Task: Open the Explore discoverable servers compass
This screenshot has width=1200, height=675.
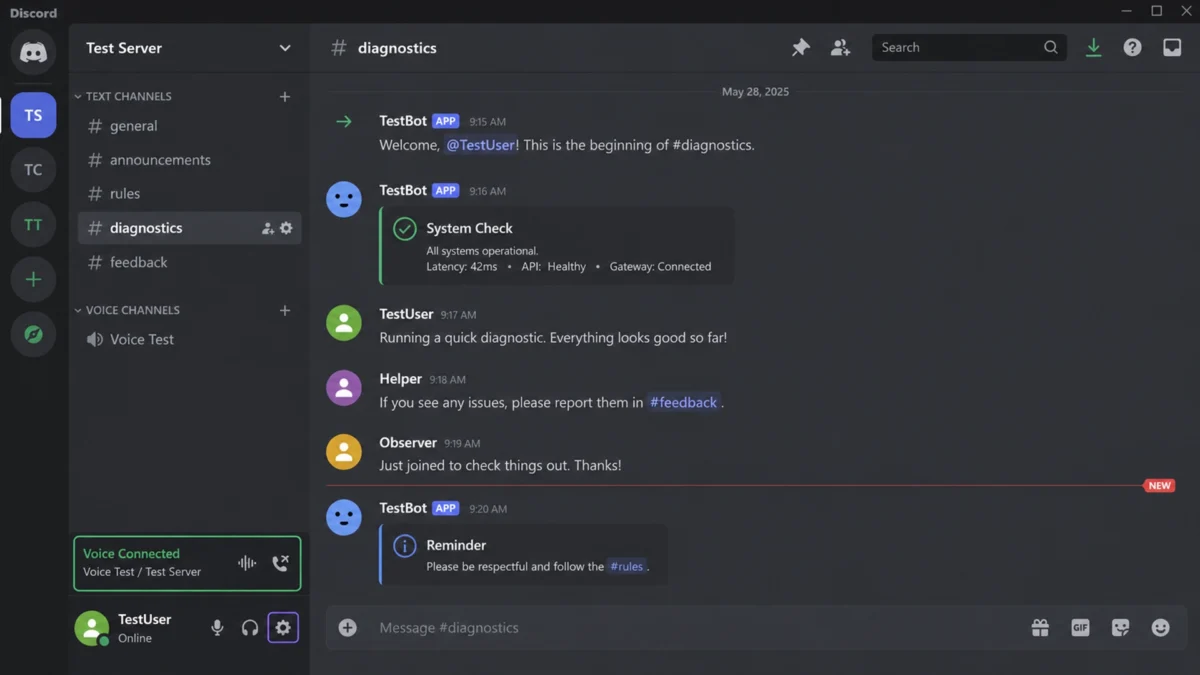Action: click(x=33, y=334)
